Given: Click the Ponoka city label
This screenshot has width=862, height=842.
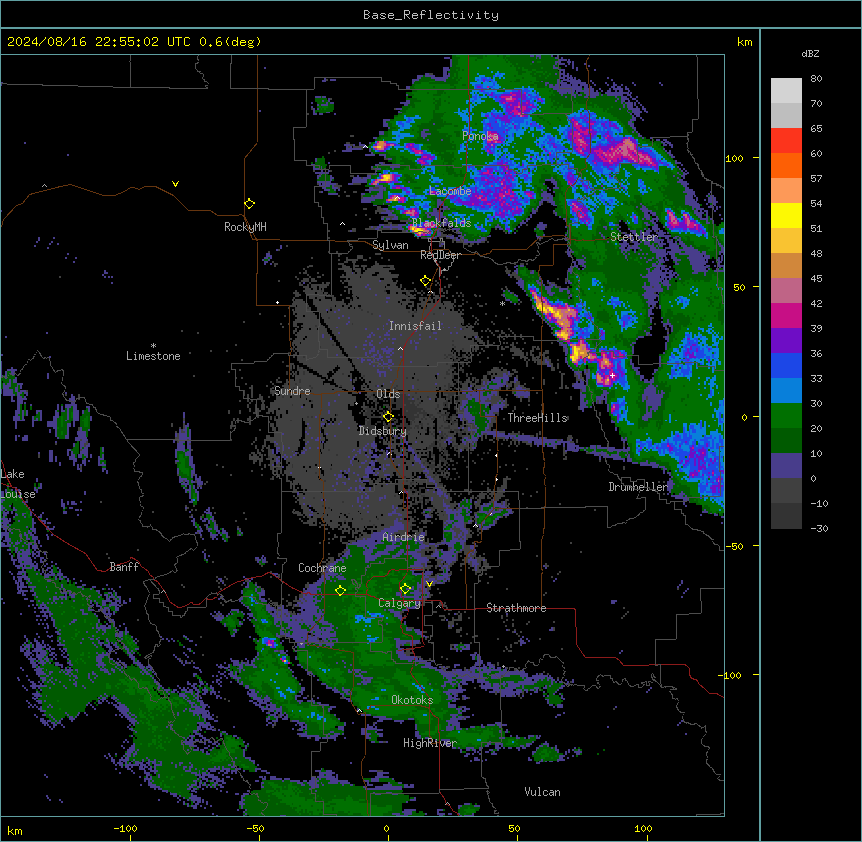Looking at the screenshot, I should pyautogui.click(x=480, y=136).
